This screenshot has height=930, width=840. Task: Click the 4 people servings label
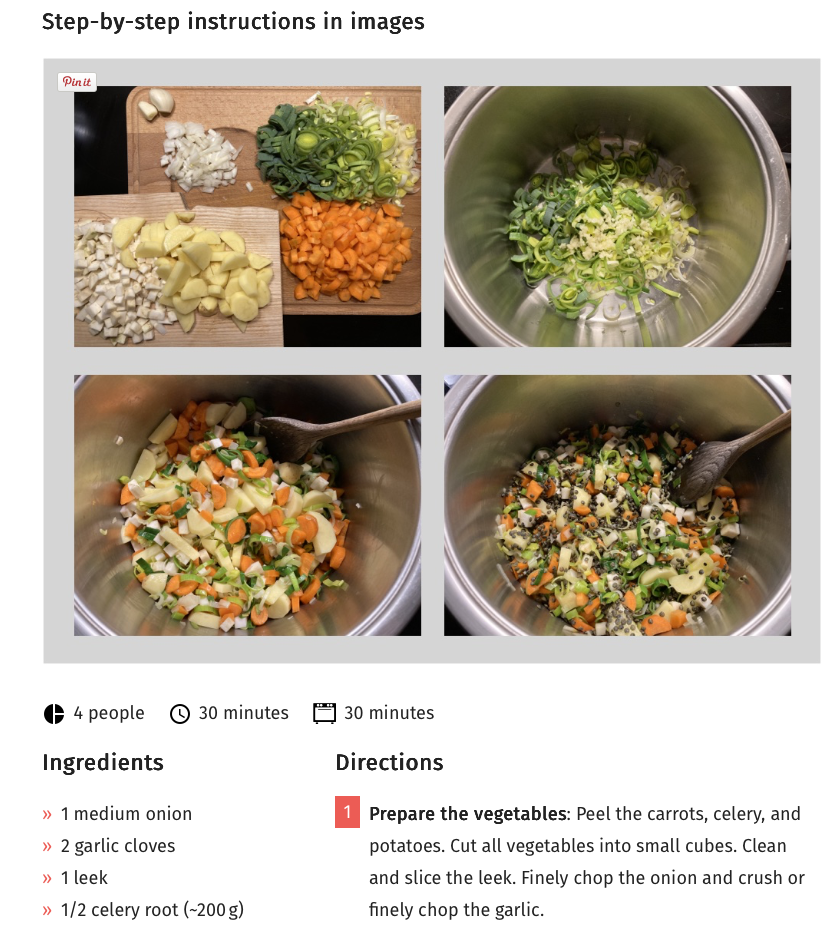point(109,713)
